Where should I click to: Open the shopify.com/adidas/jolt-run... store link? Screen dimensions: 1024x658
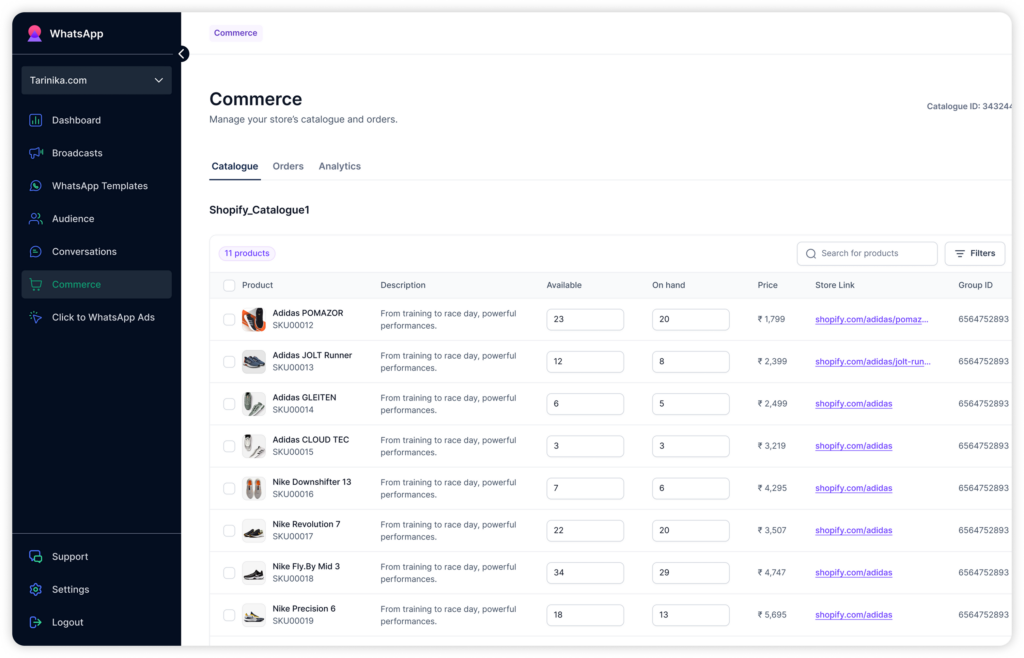(x=872, y=362)
